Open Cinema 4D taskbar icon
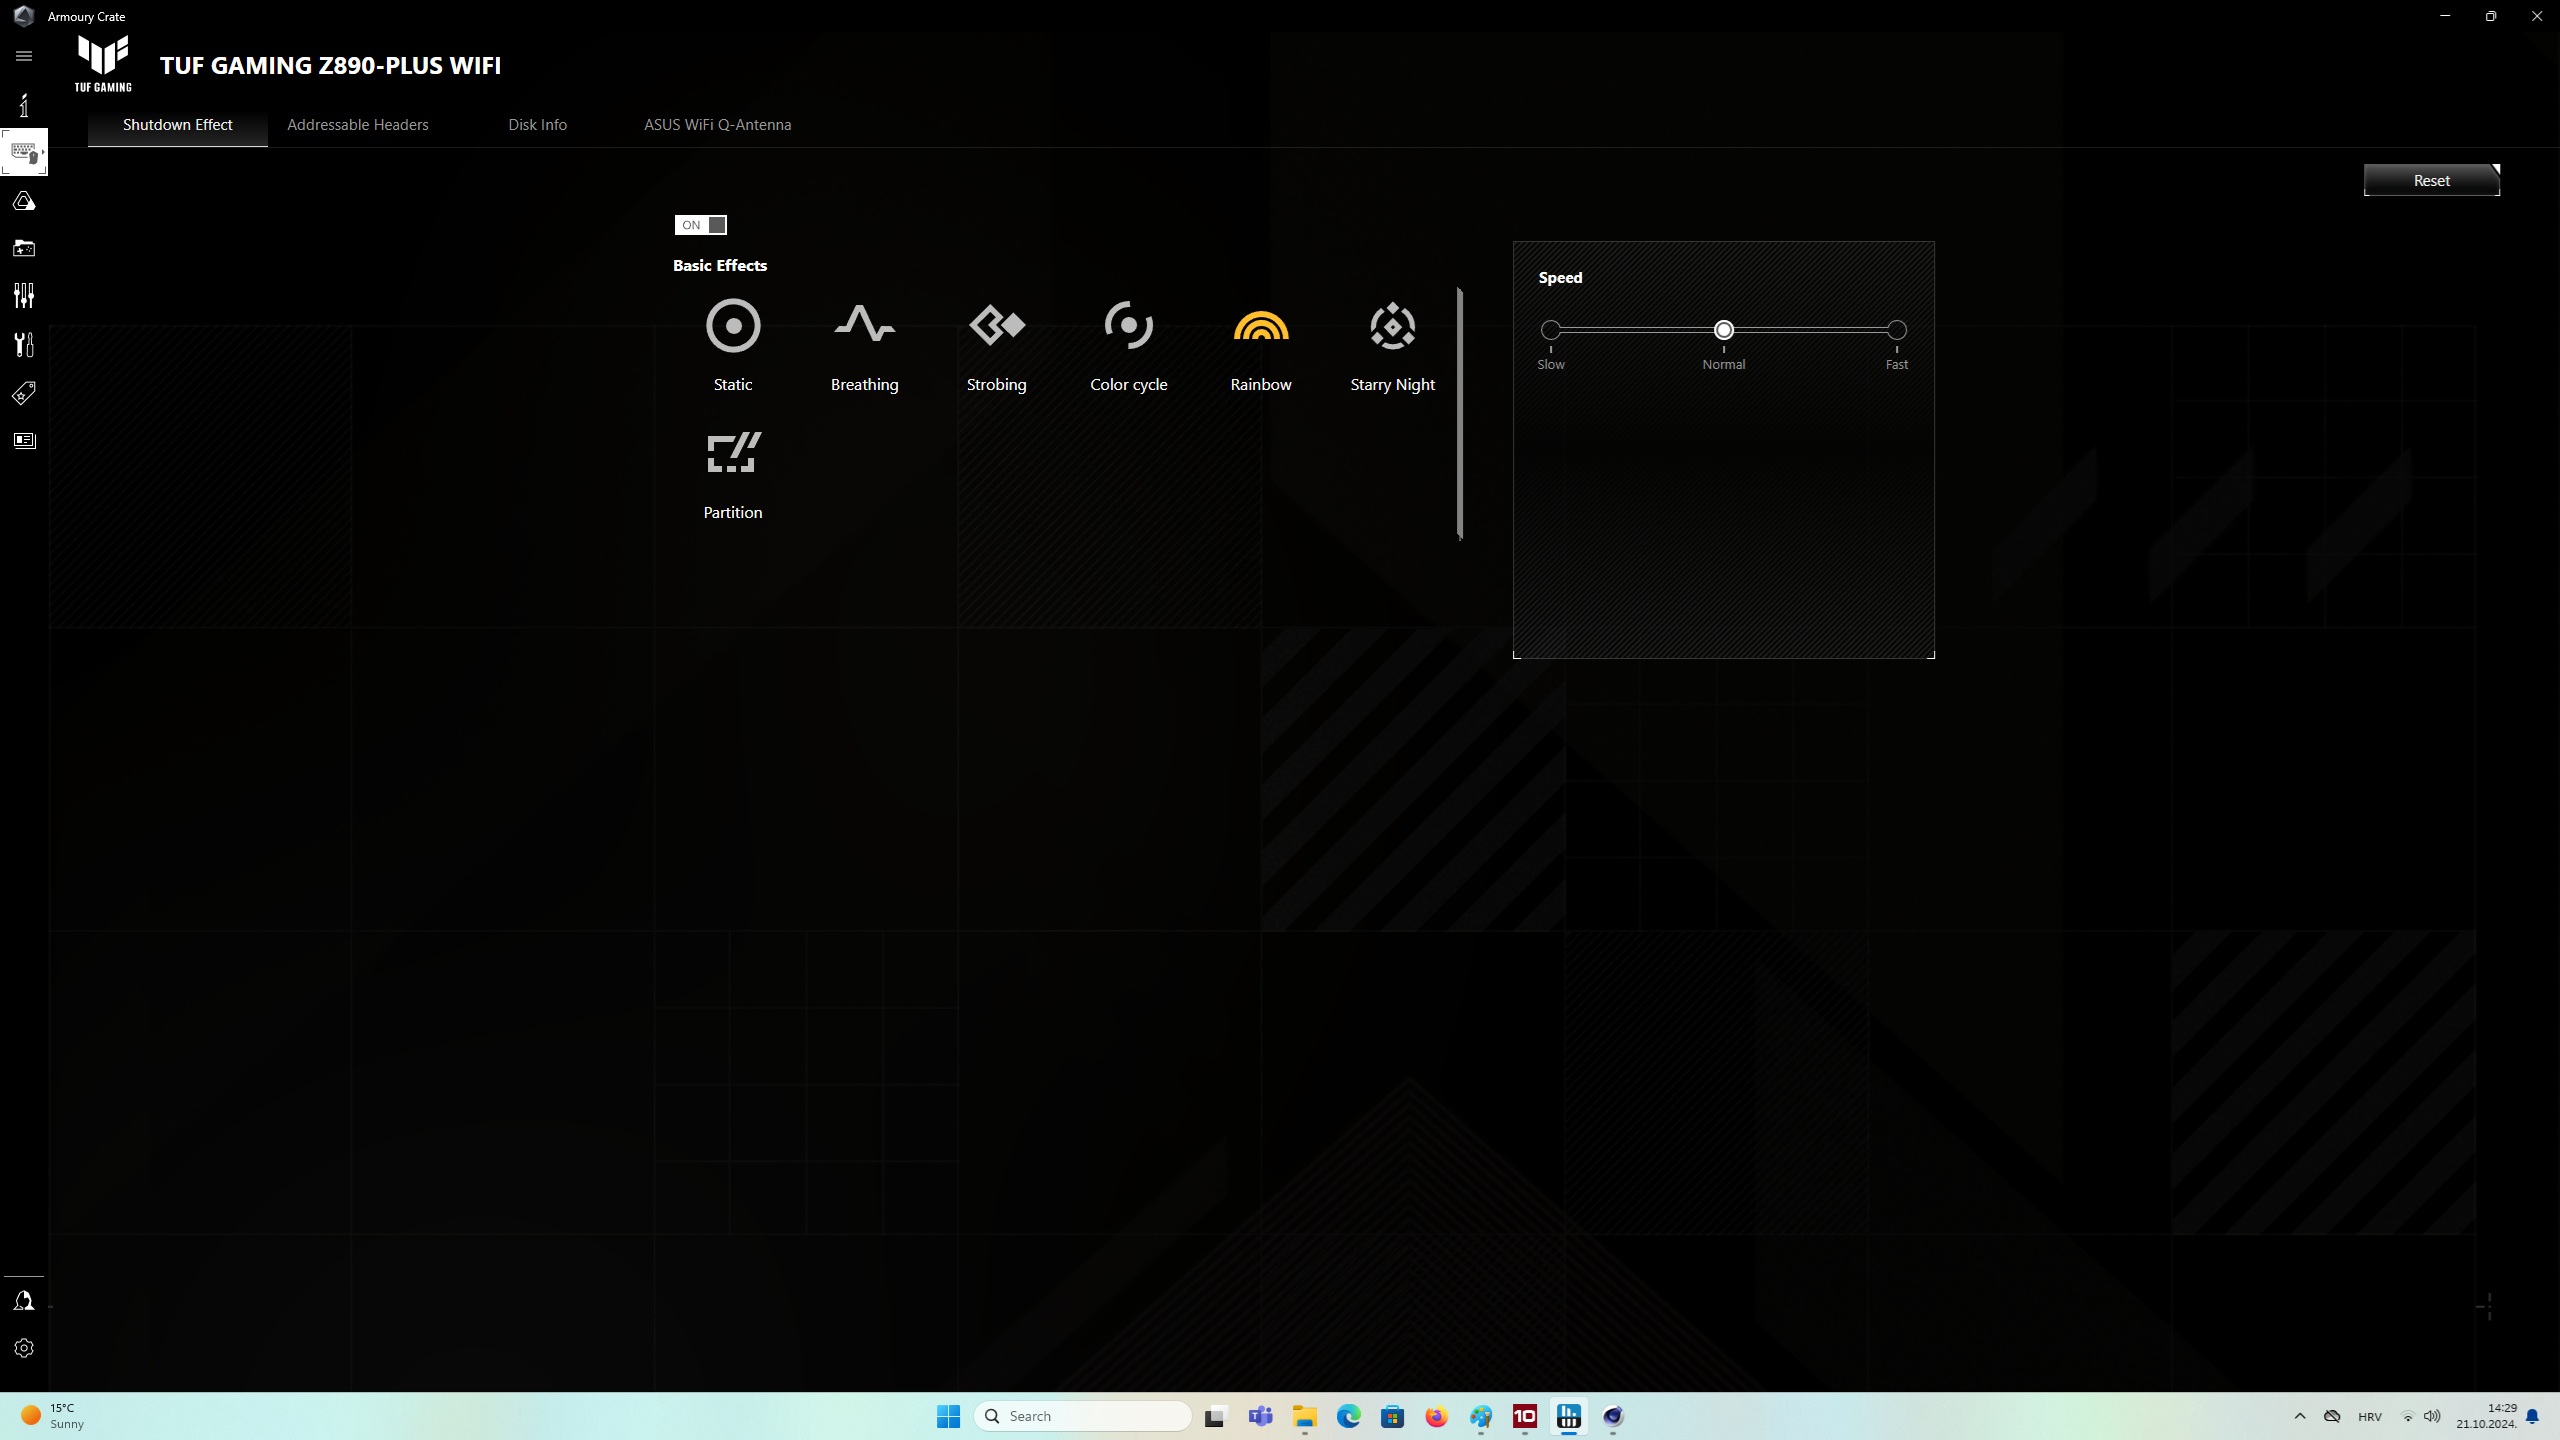 coord(1612,1416)
